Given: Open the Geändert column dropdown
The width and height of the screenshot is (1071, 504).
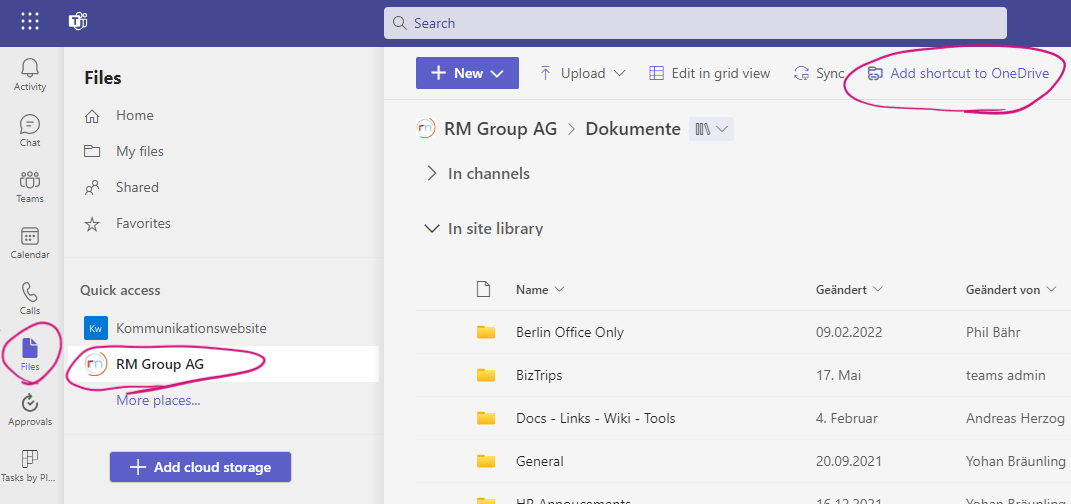Looking at the screenshot, I should click(849, 290).
